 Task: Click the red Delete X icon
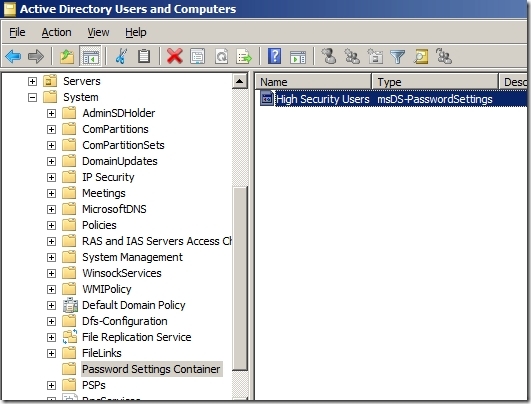pos(175,56)
